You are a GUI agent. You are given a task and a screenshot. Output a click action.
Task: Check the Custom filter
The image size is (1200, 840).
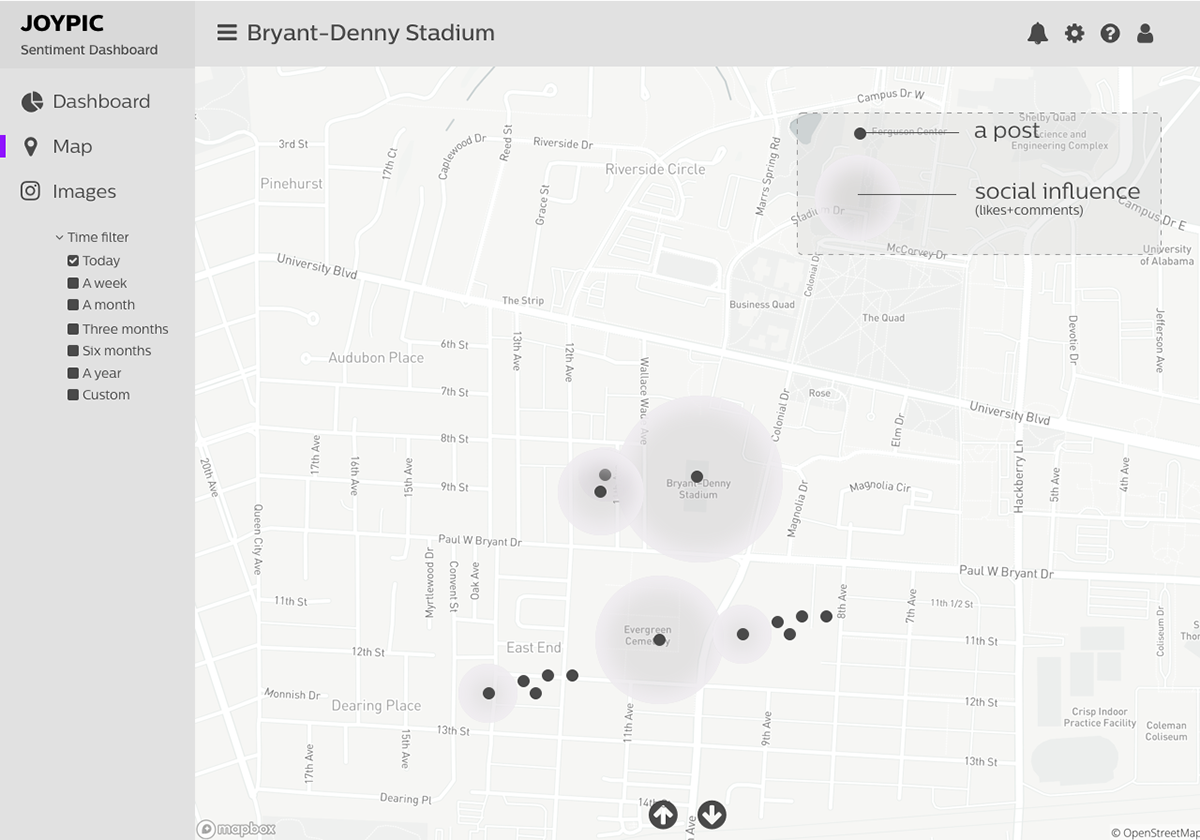pos(73,395)
